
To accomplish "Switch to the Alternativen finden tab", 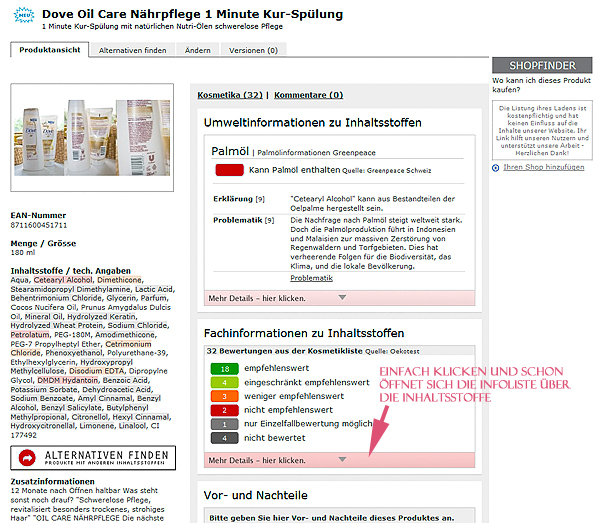I will pyautogui.click(x=133, y=49).
